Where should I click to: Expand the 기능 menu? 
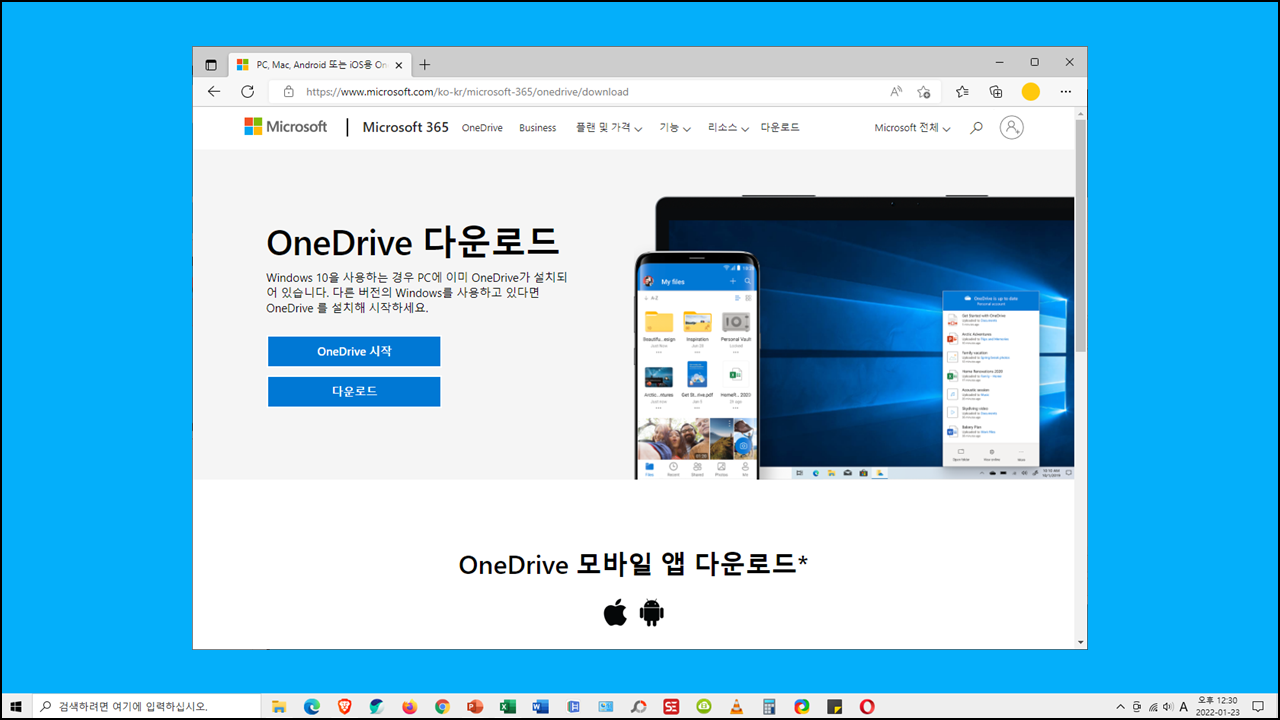[x=675, y=128]
